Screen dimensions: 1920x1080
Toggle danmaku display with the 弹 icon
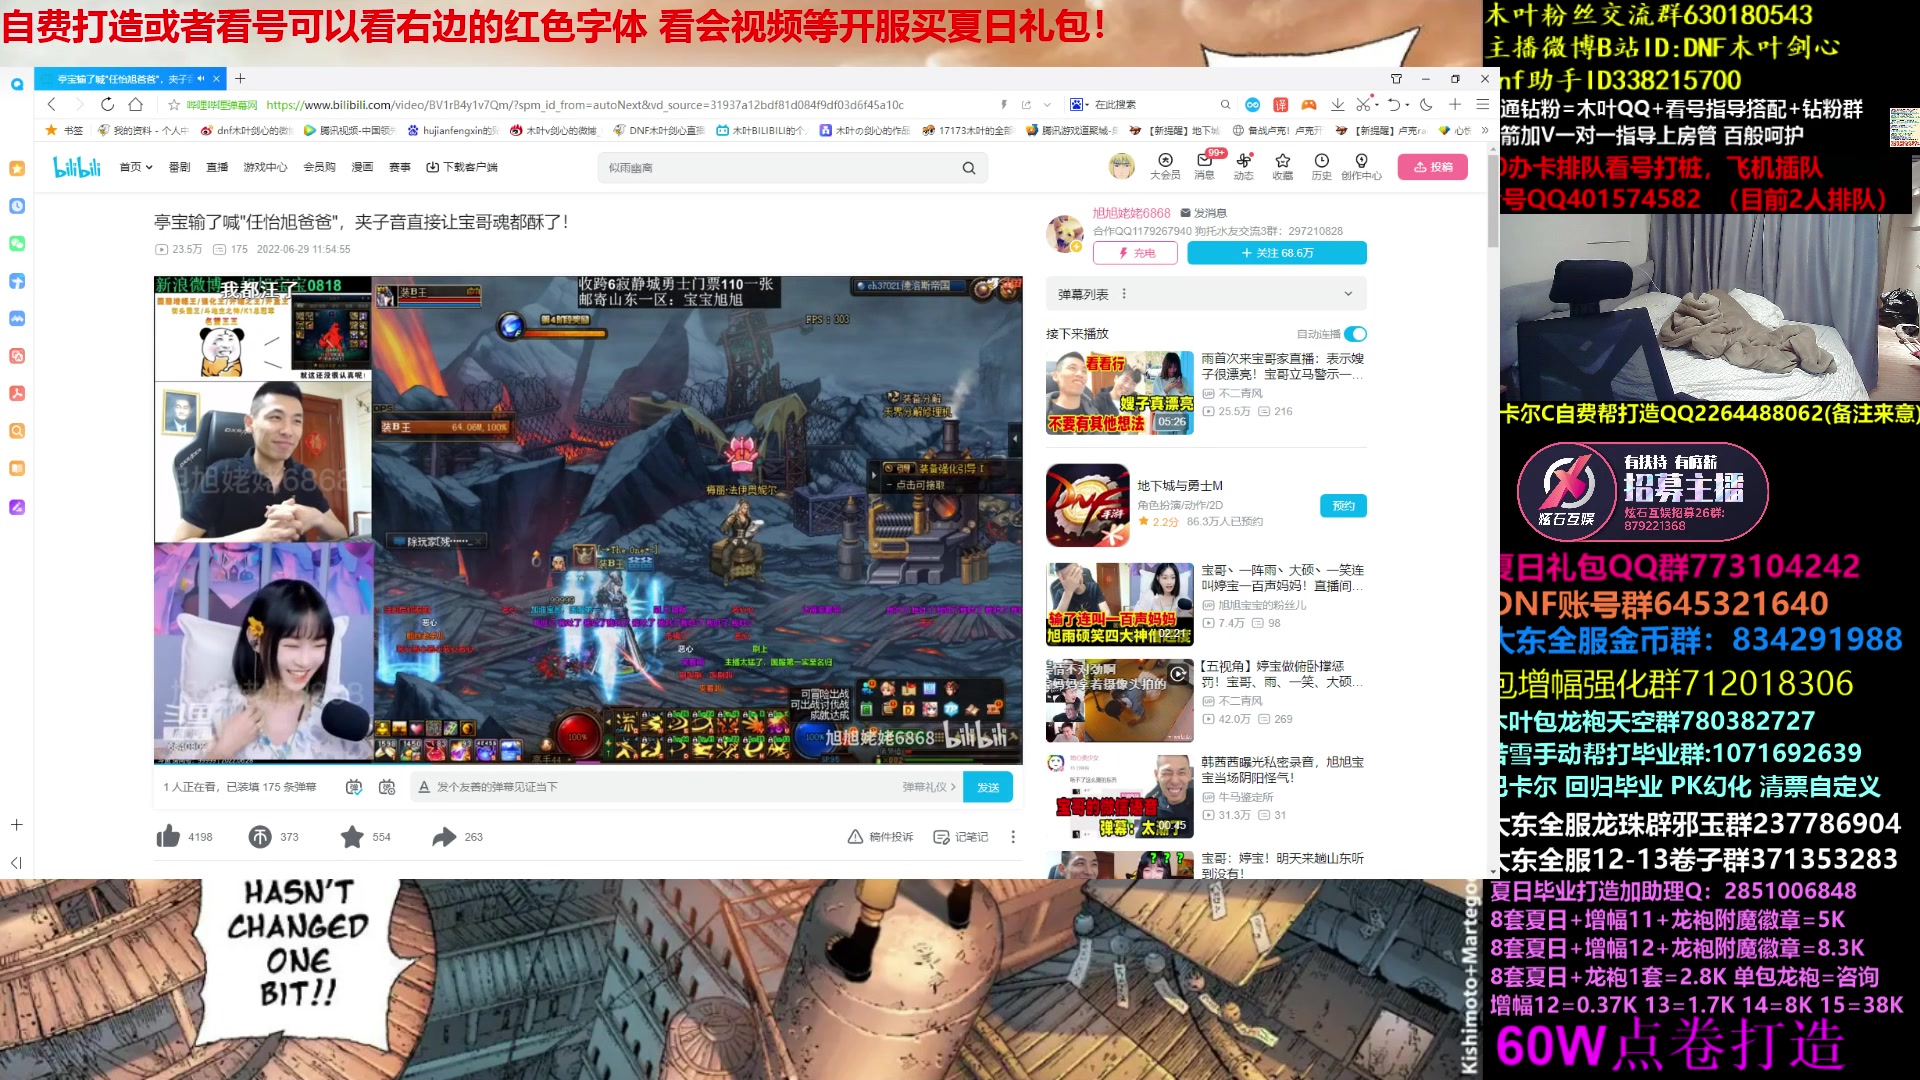(355, 787)
